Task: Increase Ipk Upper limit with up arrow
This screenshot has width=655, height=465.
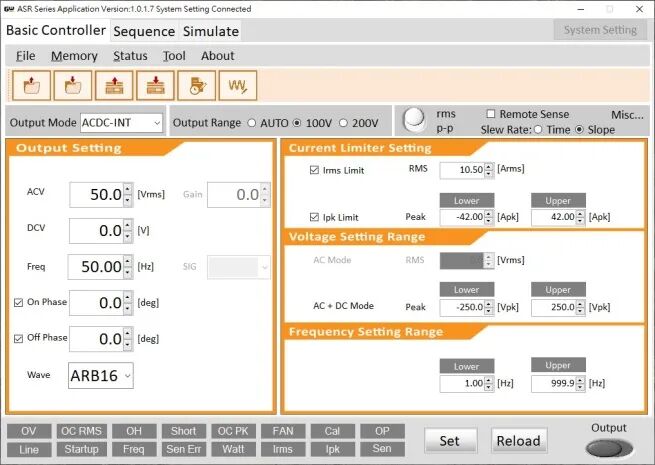Action: click(580, 214)
